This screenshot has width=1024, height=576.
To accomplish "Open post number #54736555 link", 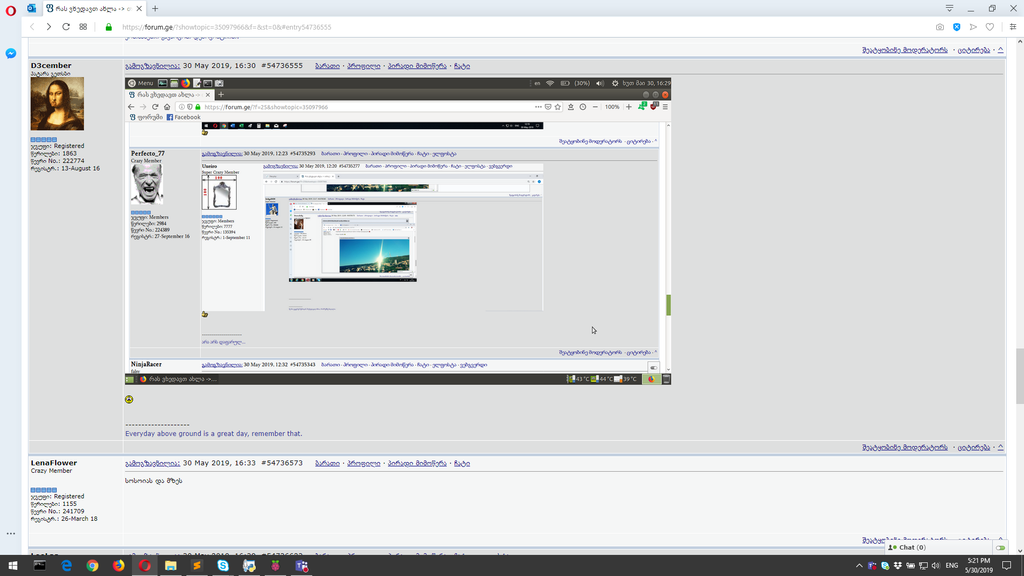I will [282, 65].
